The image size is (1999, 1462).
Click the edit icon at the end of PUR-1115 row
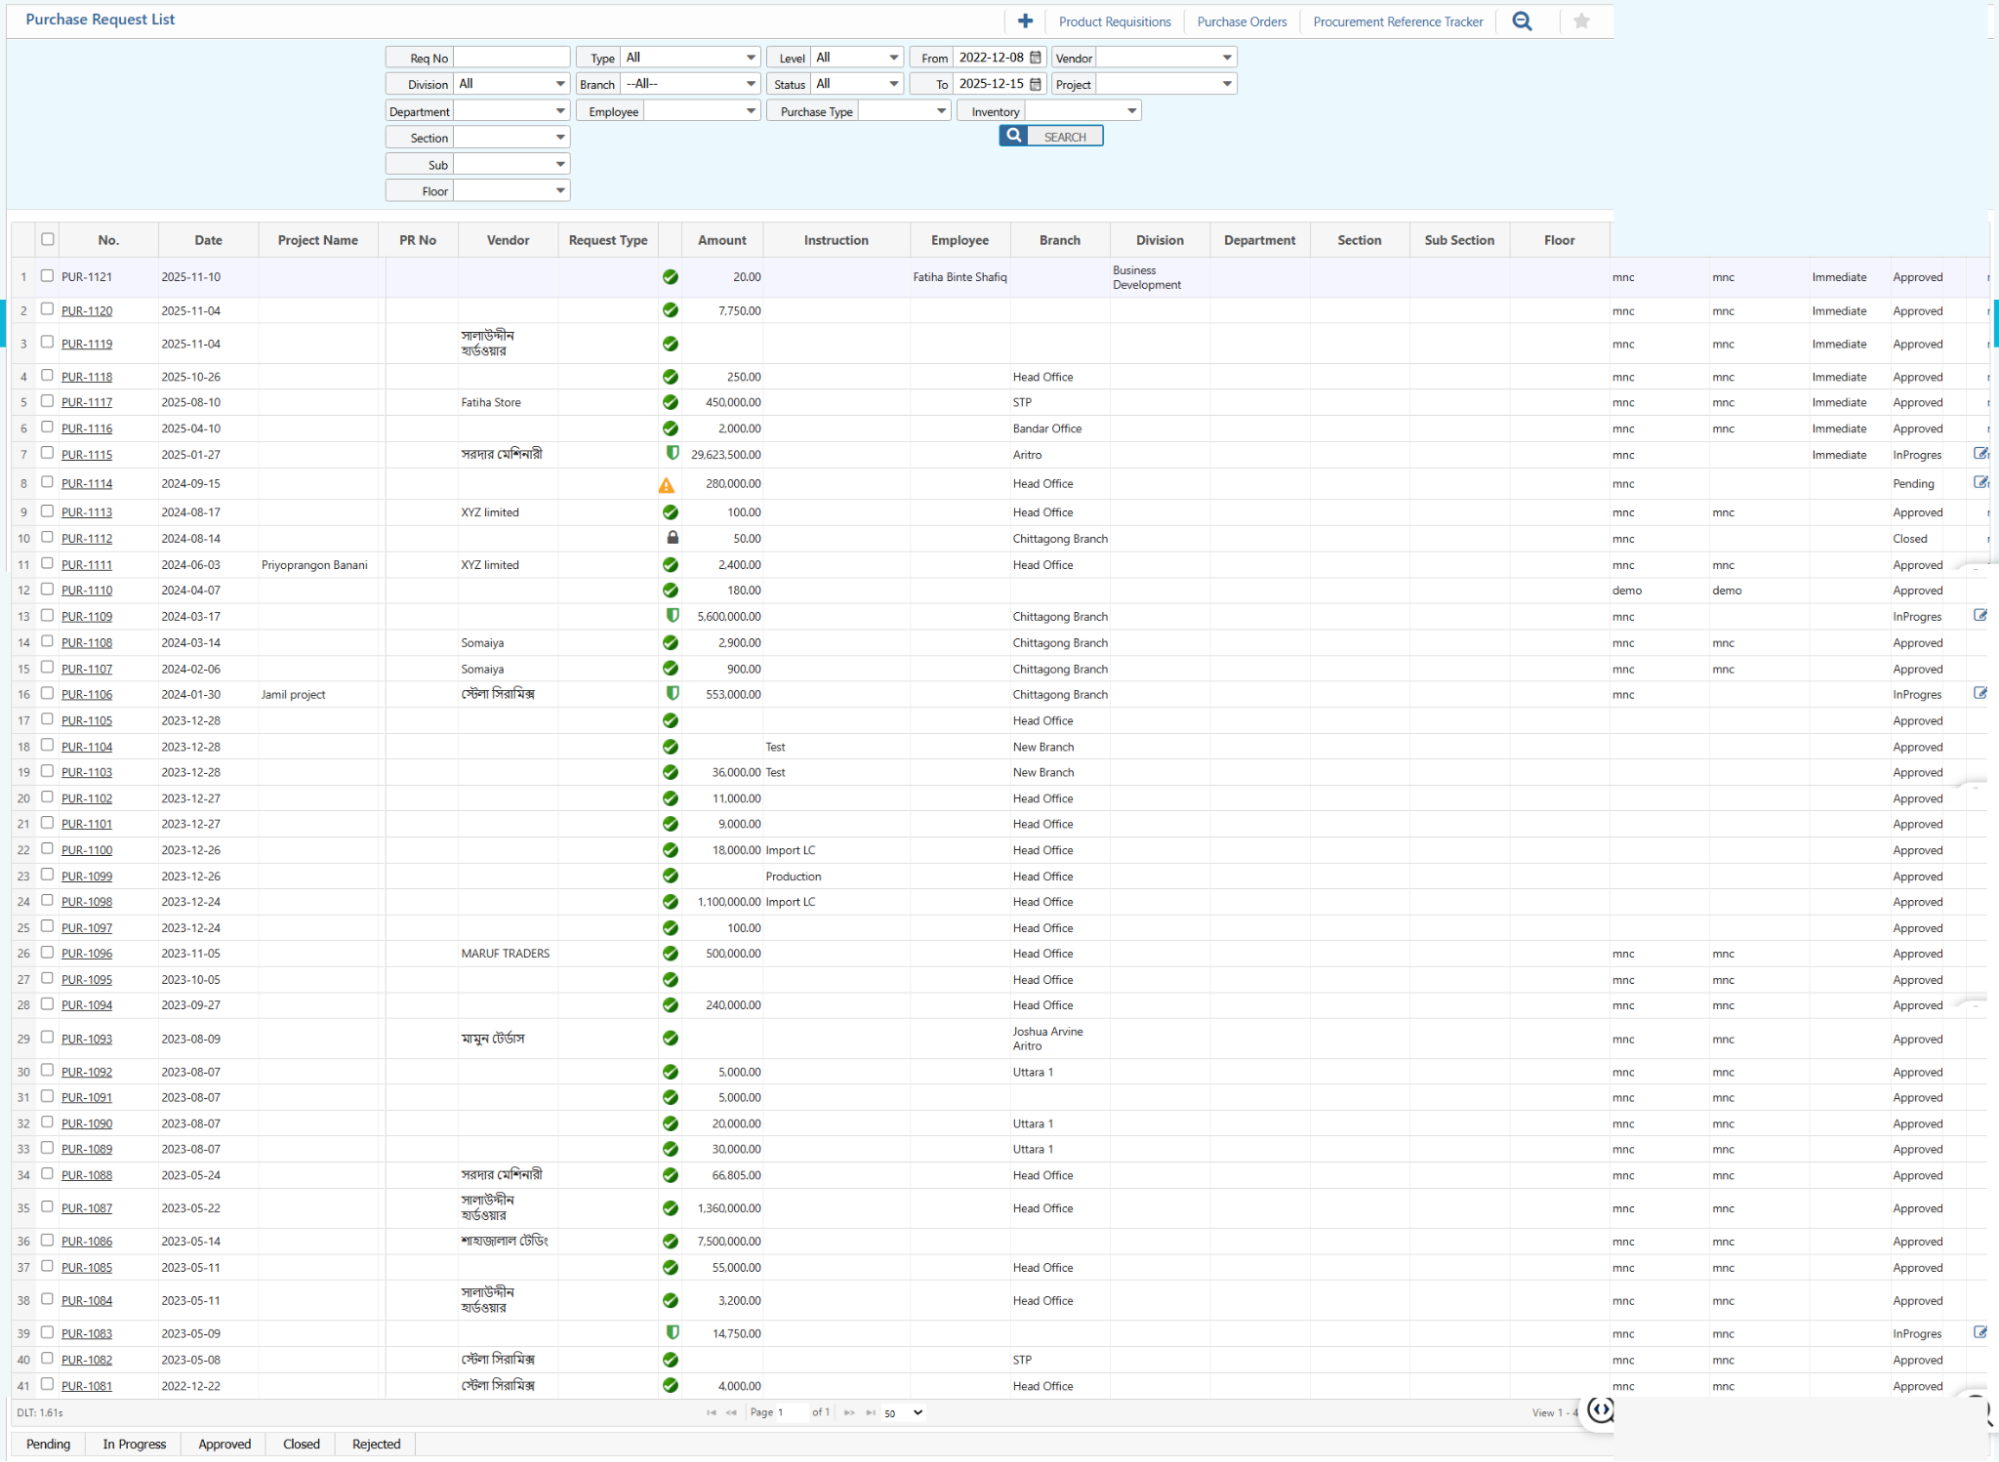click(1981, 453)
